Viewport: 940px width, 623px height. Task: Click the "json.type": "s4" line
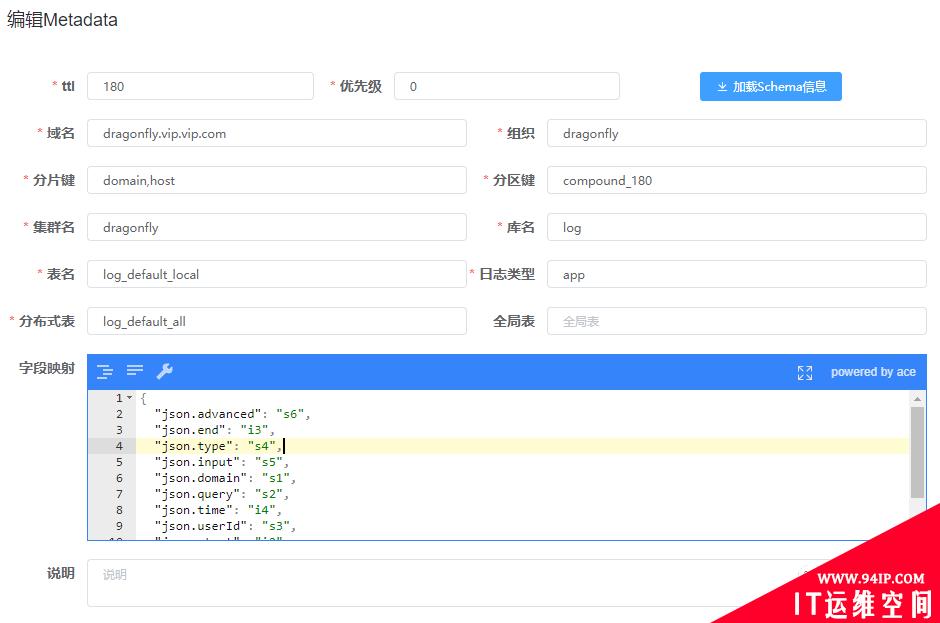218,446
